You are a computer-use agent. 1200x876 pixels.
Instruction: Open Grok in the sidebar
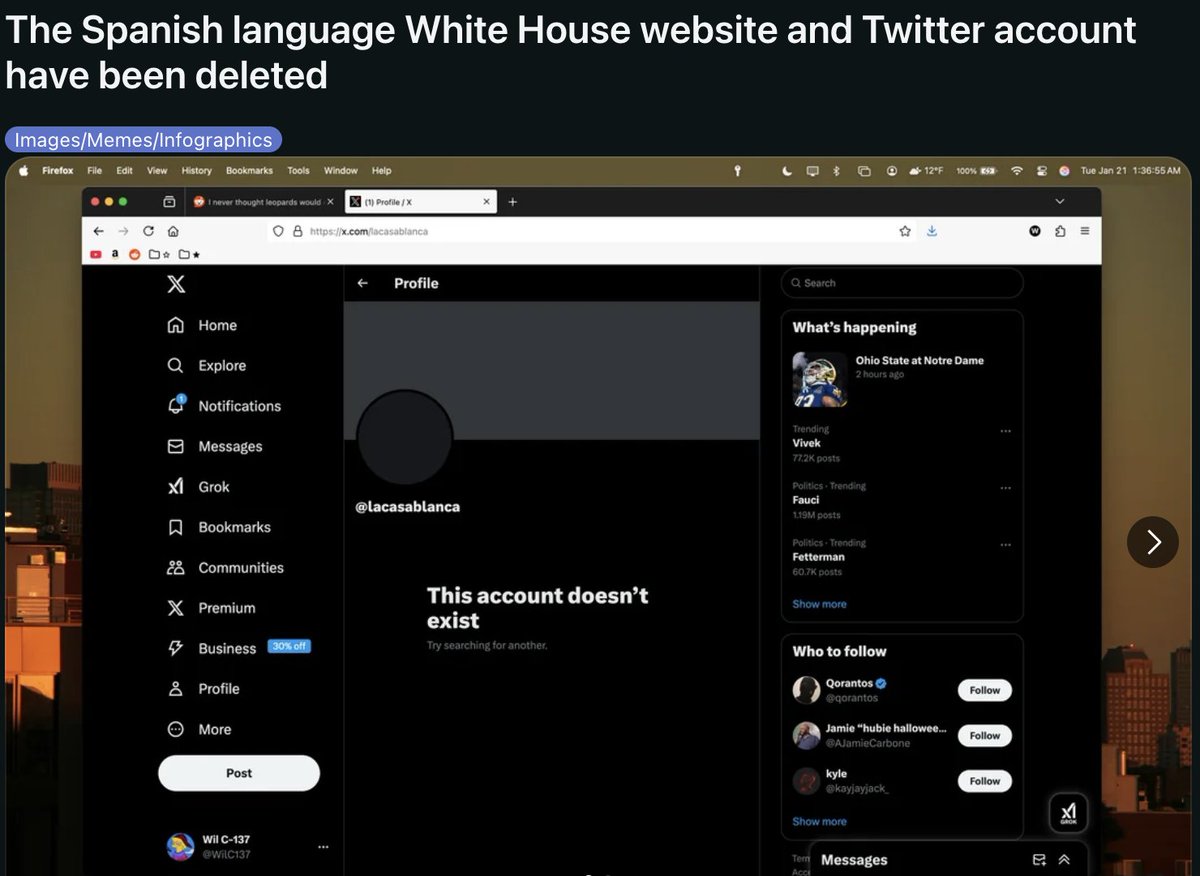(x=199, y=487)
